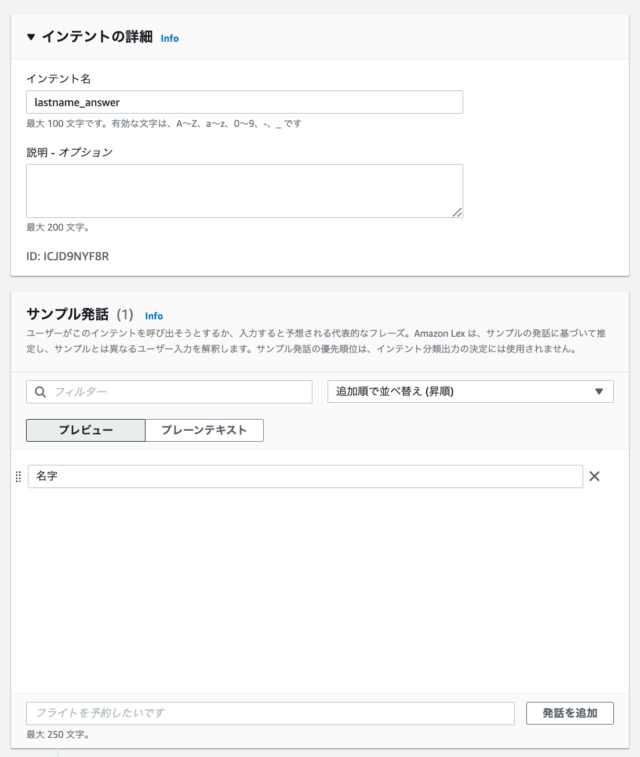Grab the resize handle of description textarea
640x757 pixels.
tap(457, 212)
